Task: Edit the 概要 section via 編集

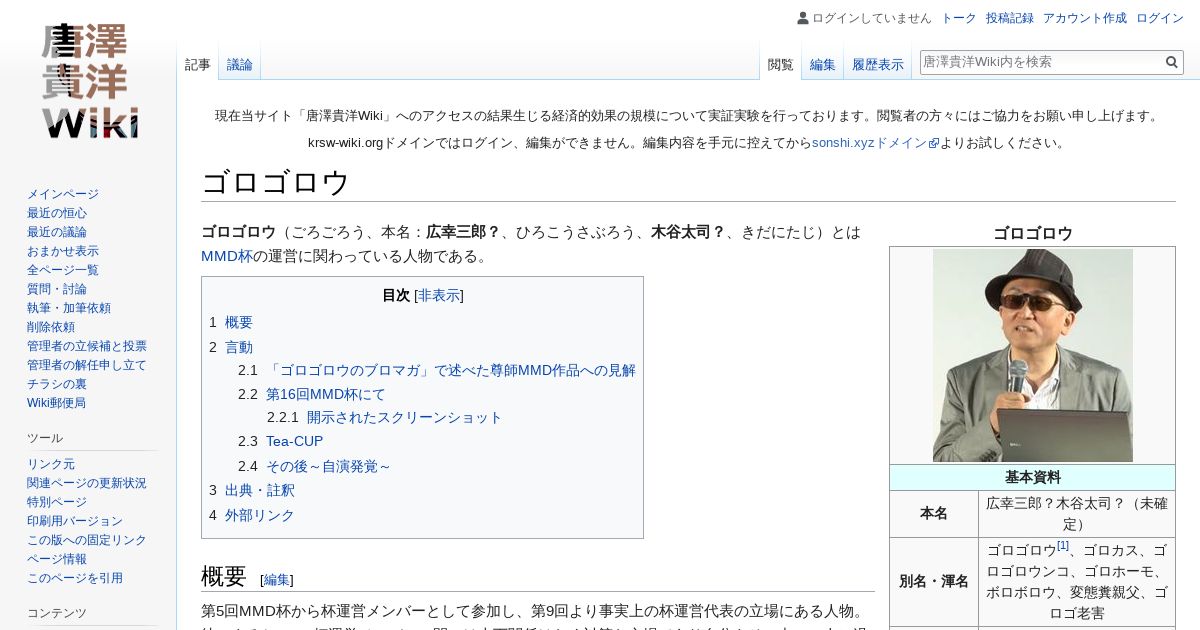Action: 277,580
